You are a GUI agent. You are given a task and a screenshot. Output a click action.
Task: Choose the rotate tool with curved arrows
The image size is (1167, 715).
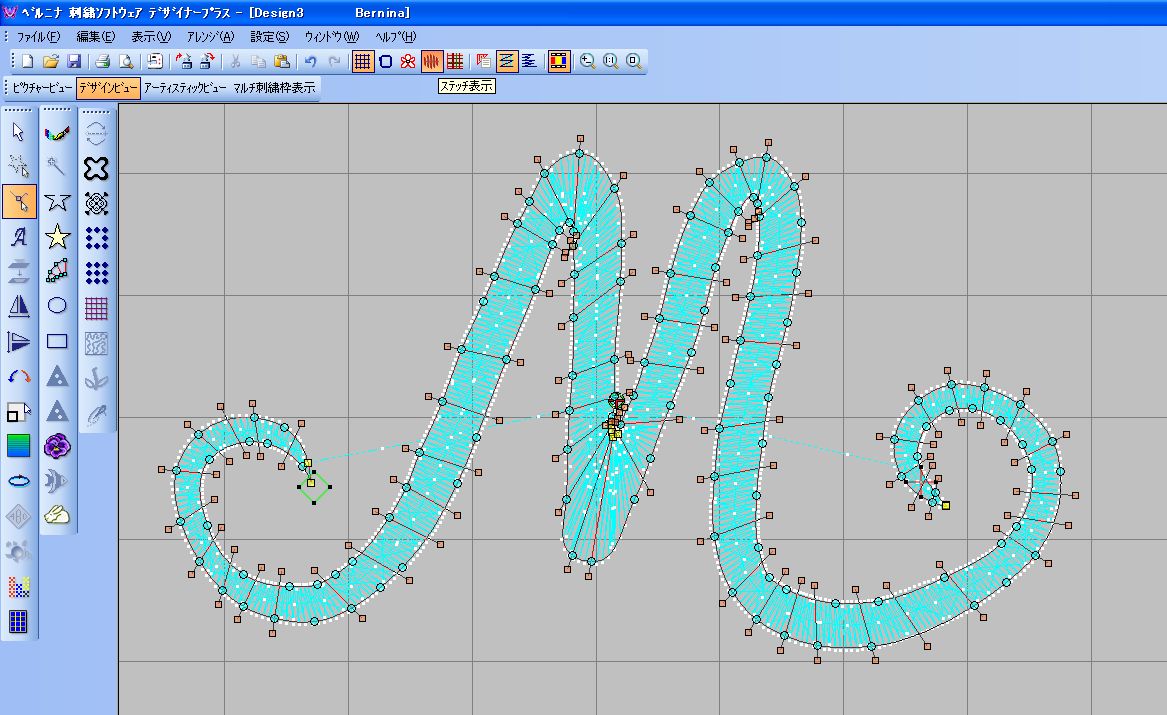19,376
